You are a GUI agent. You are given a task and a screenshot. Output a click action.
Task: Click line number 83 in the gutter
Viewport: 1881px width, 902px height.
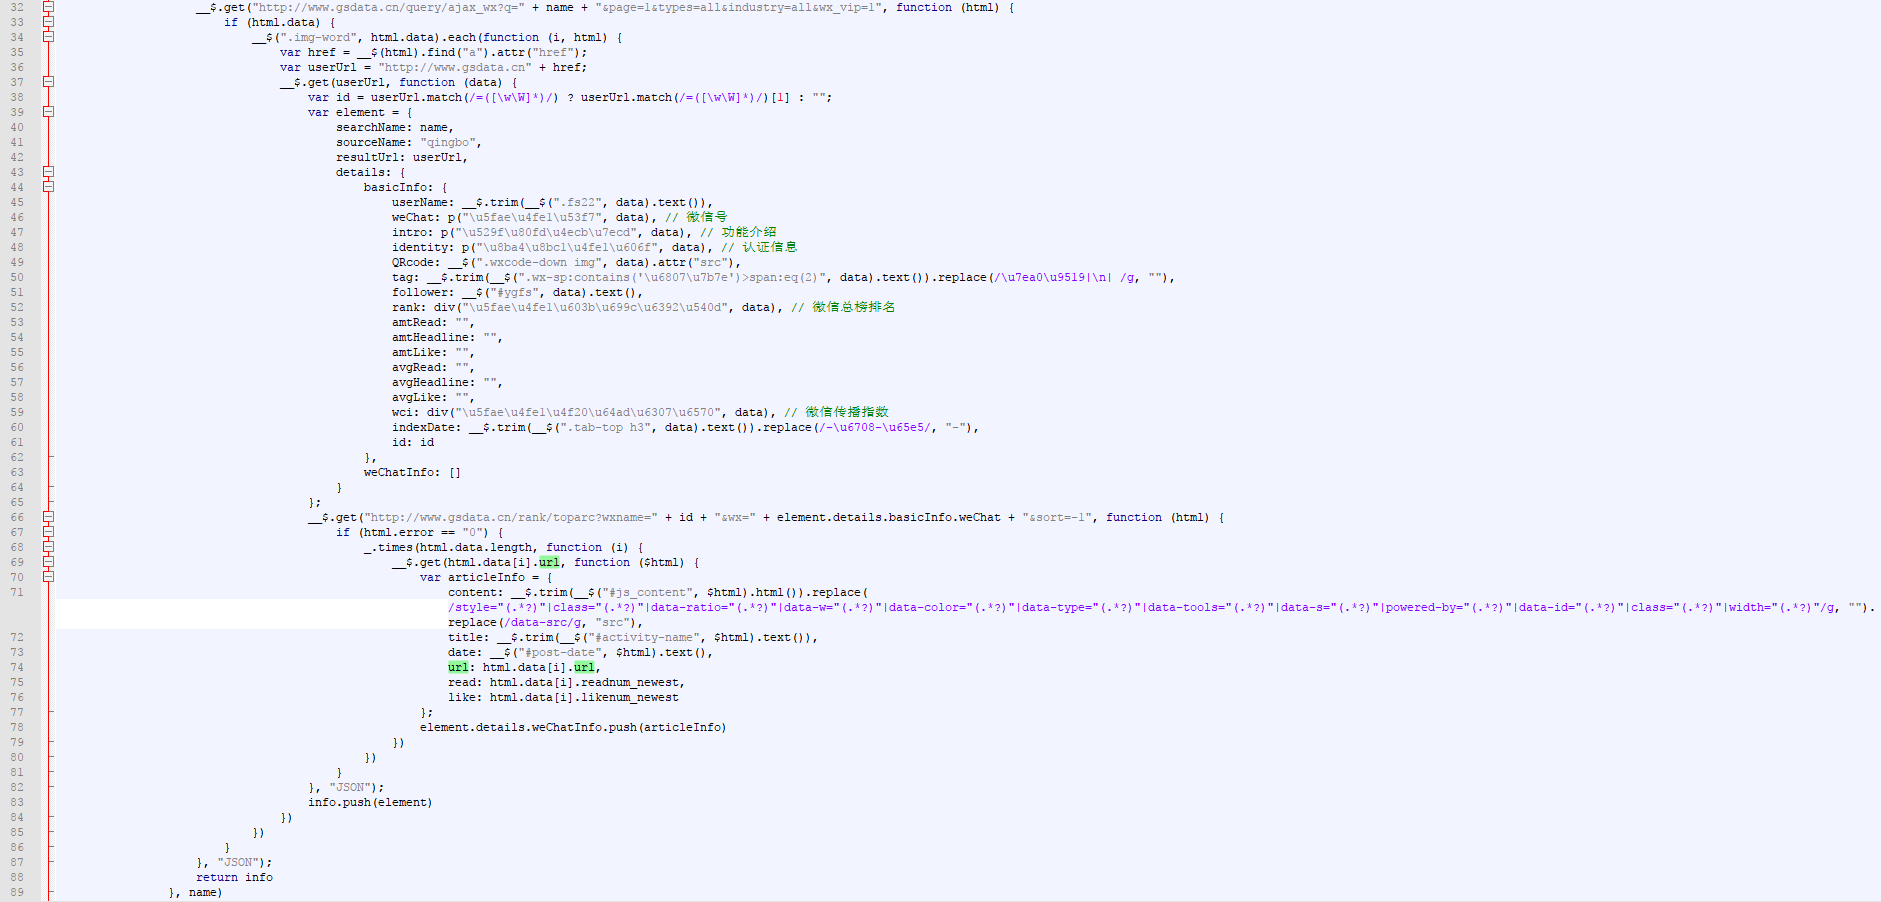point(17,802)
